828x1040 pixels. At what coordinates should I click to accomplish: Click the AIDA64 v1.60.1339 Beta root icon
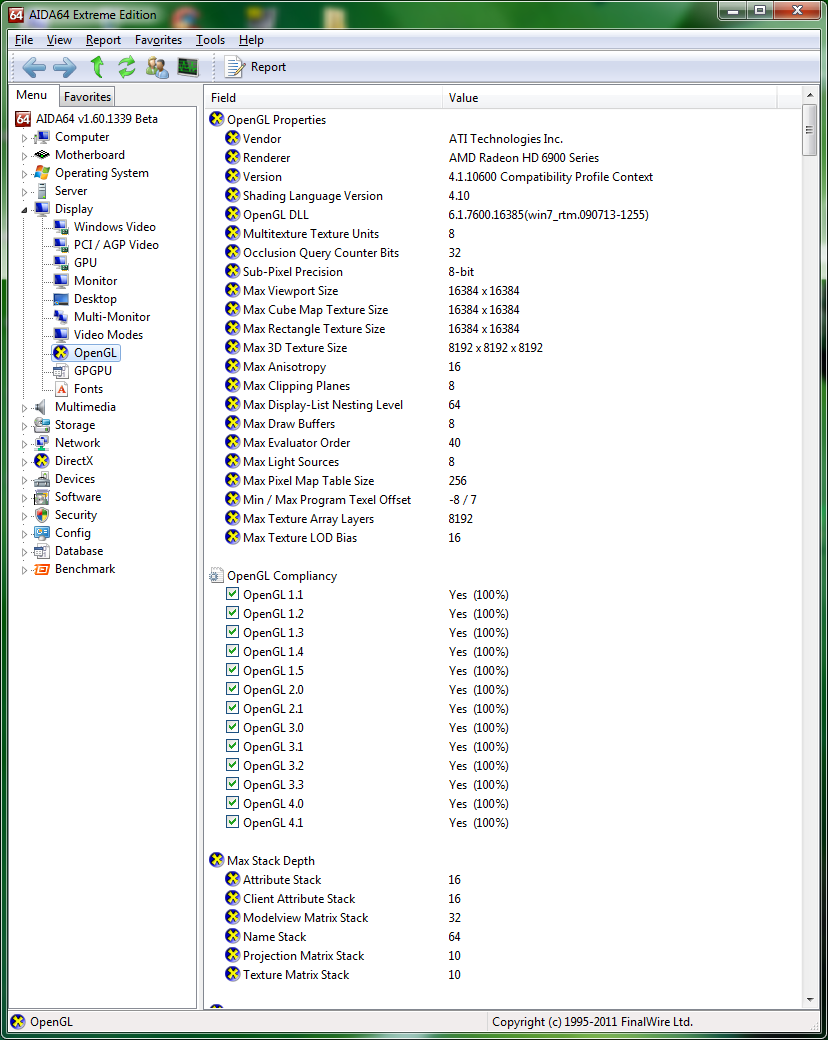23,119
